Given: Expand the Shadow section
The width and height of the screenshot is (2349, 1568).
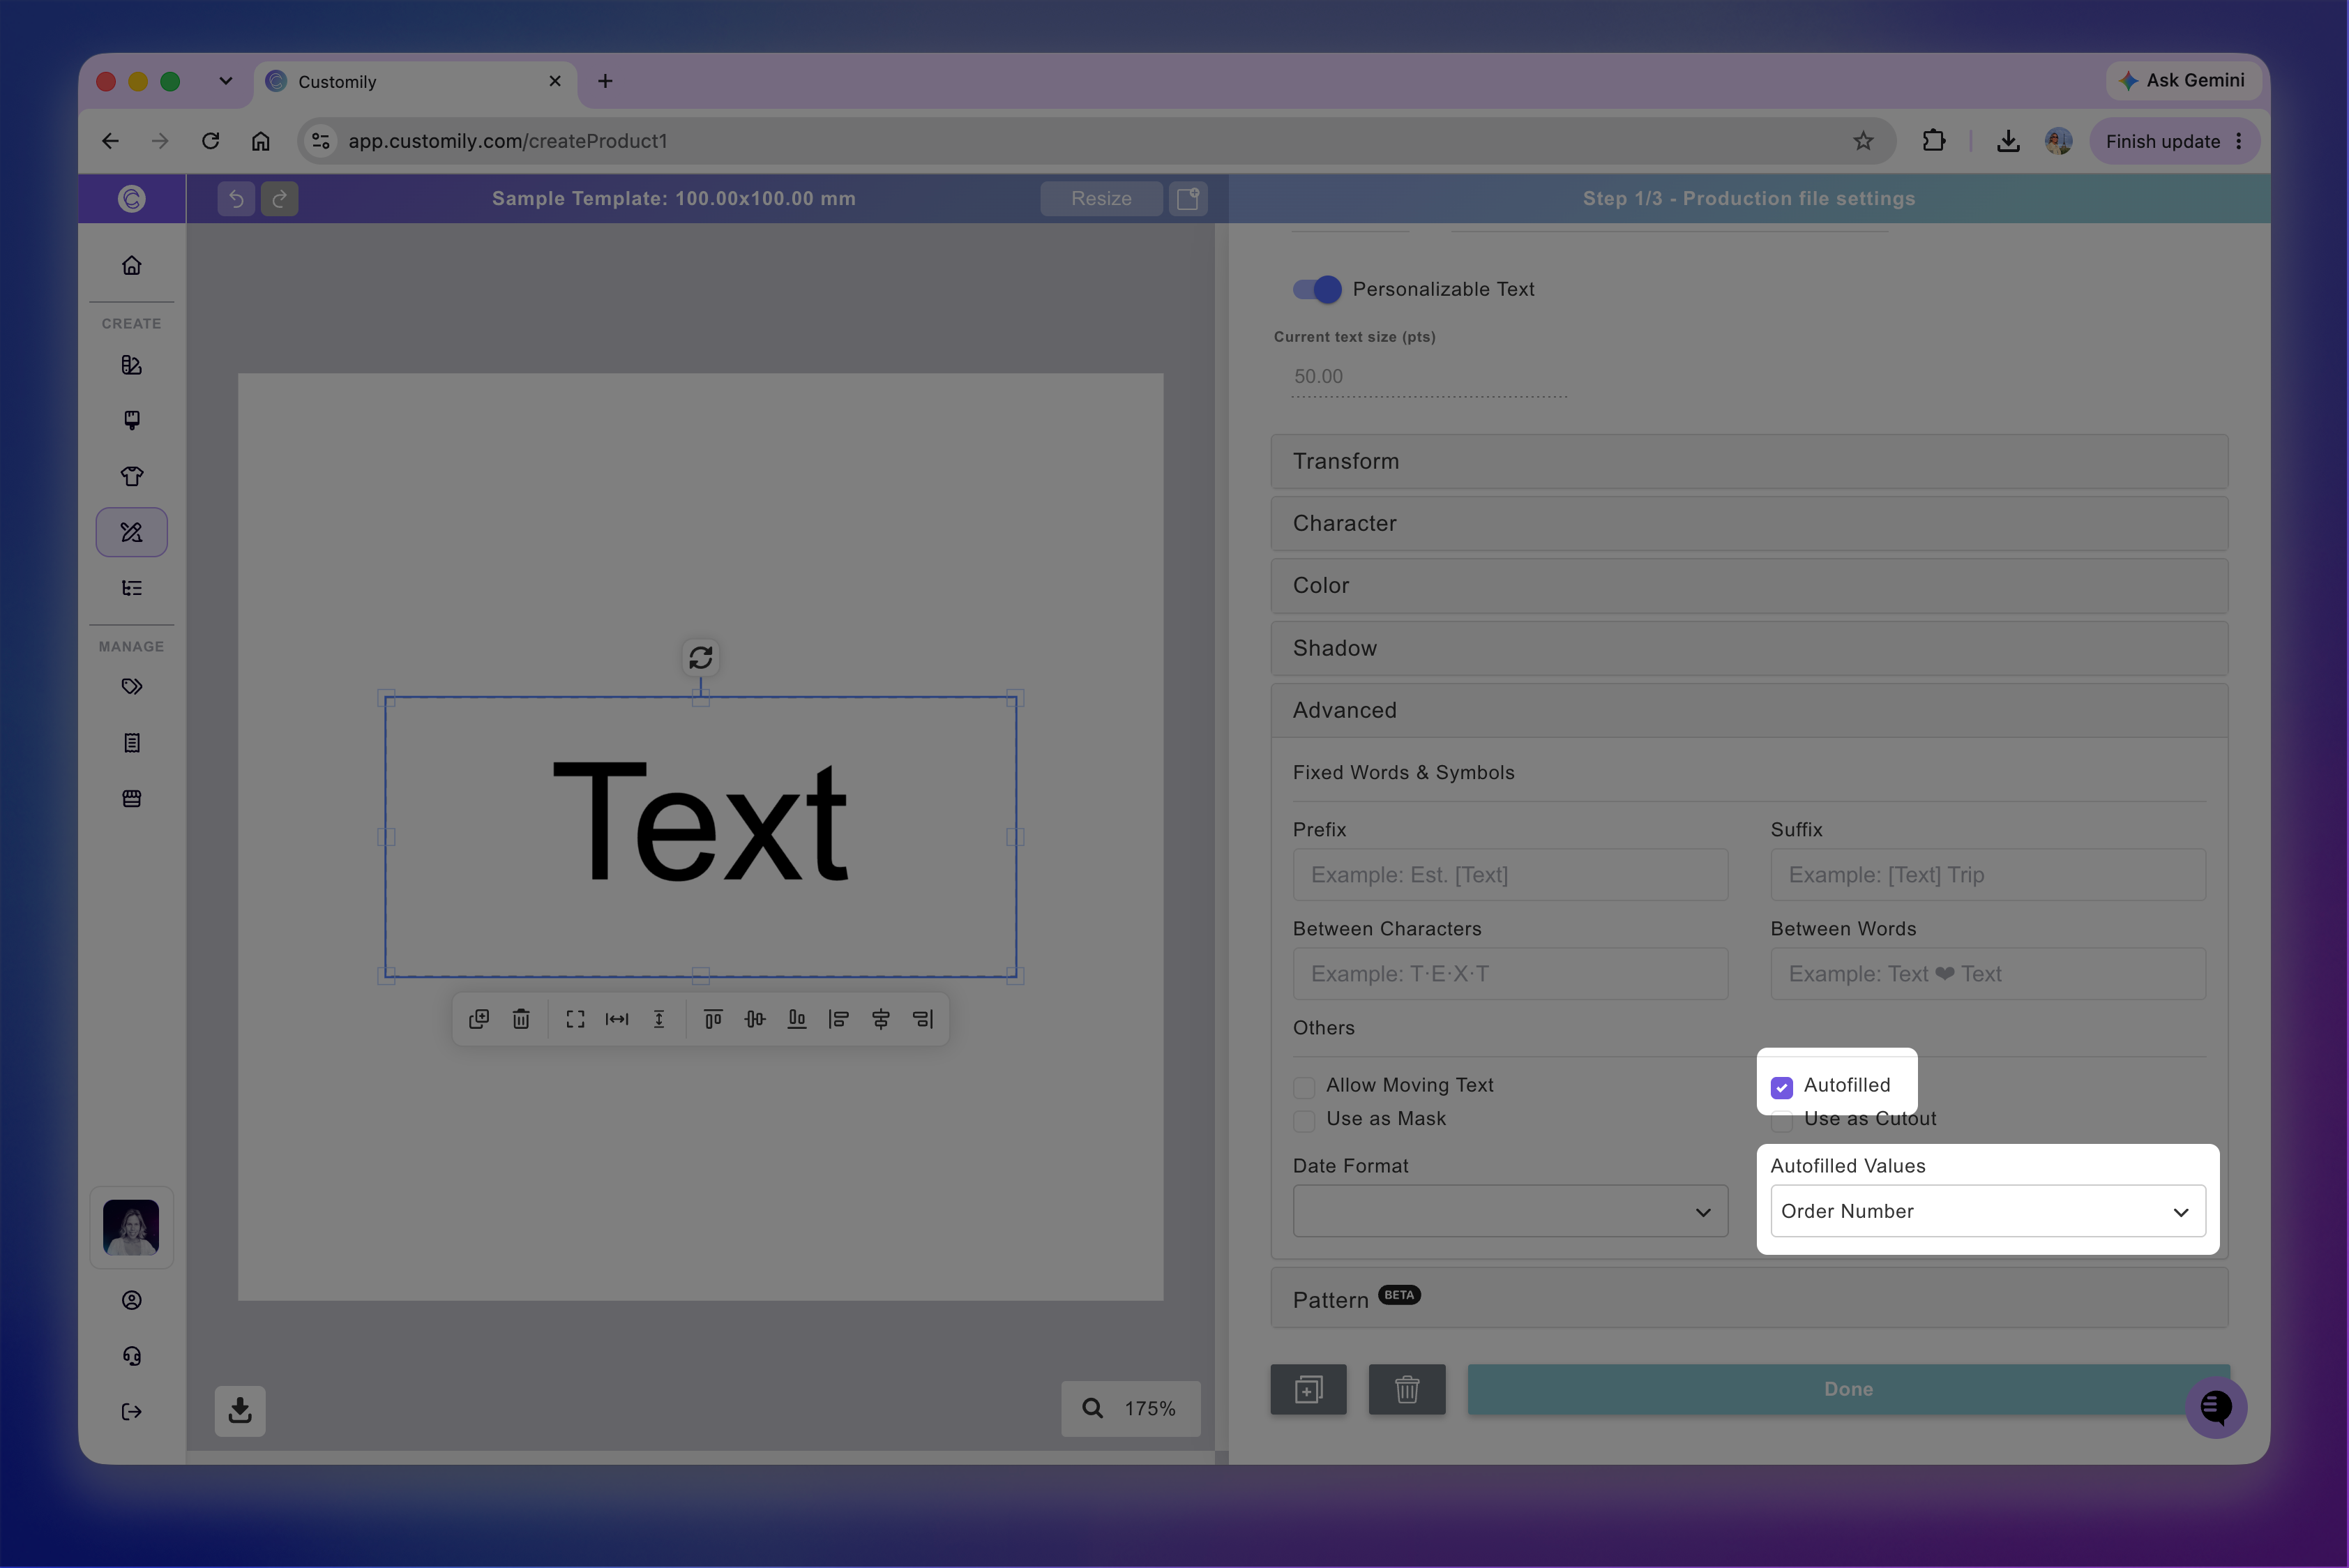Looking at the screenshot, I should (1749, 648).
